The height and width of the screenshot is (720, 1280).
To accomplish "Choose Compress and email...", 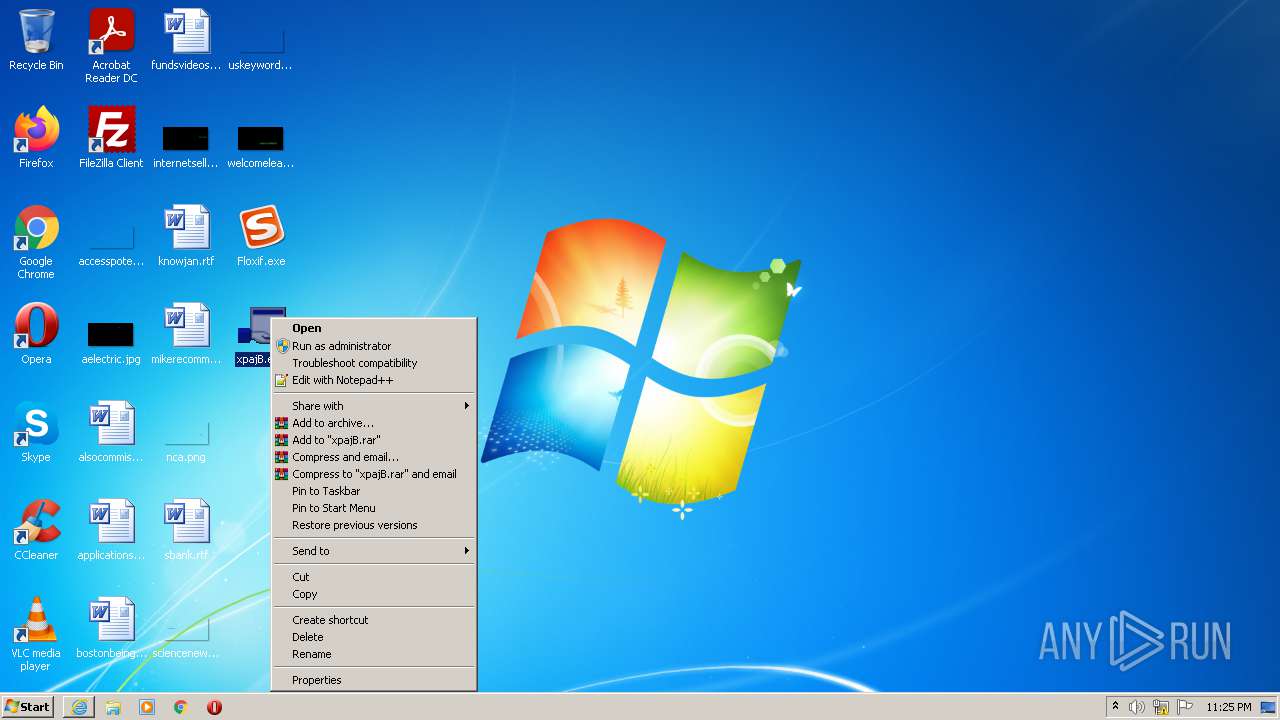I will tap(374, 457).
